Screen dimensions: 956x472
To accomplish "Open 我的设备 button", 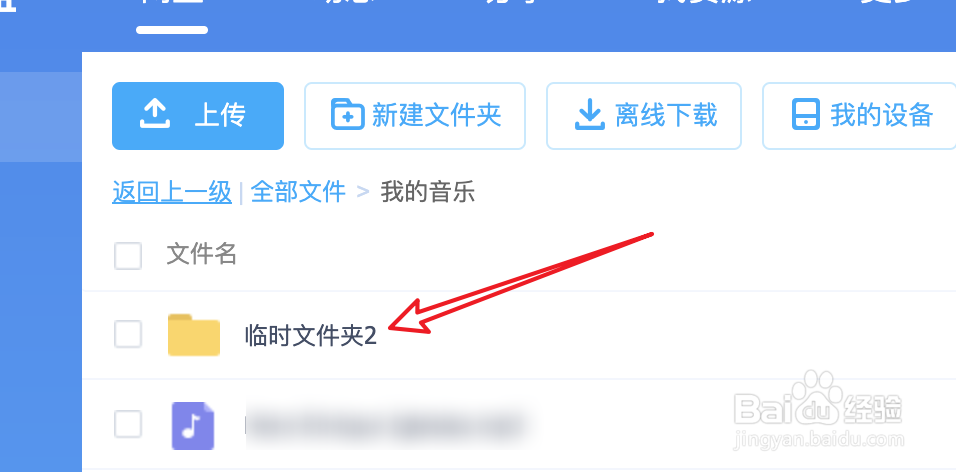I will coord(860,116).
